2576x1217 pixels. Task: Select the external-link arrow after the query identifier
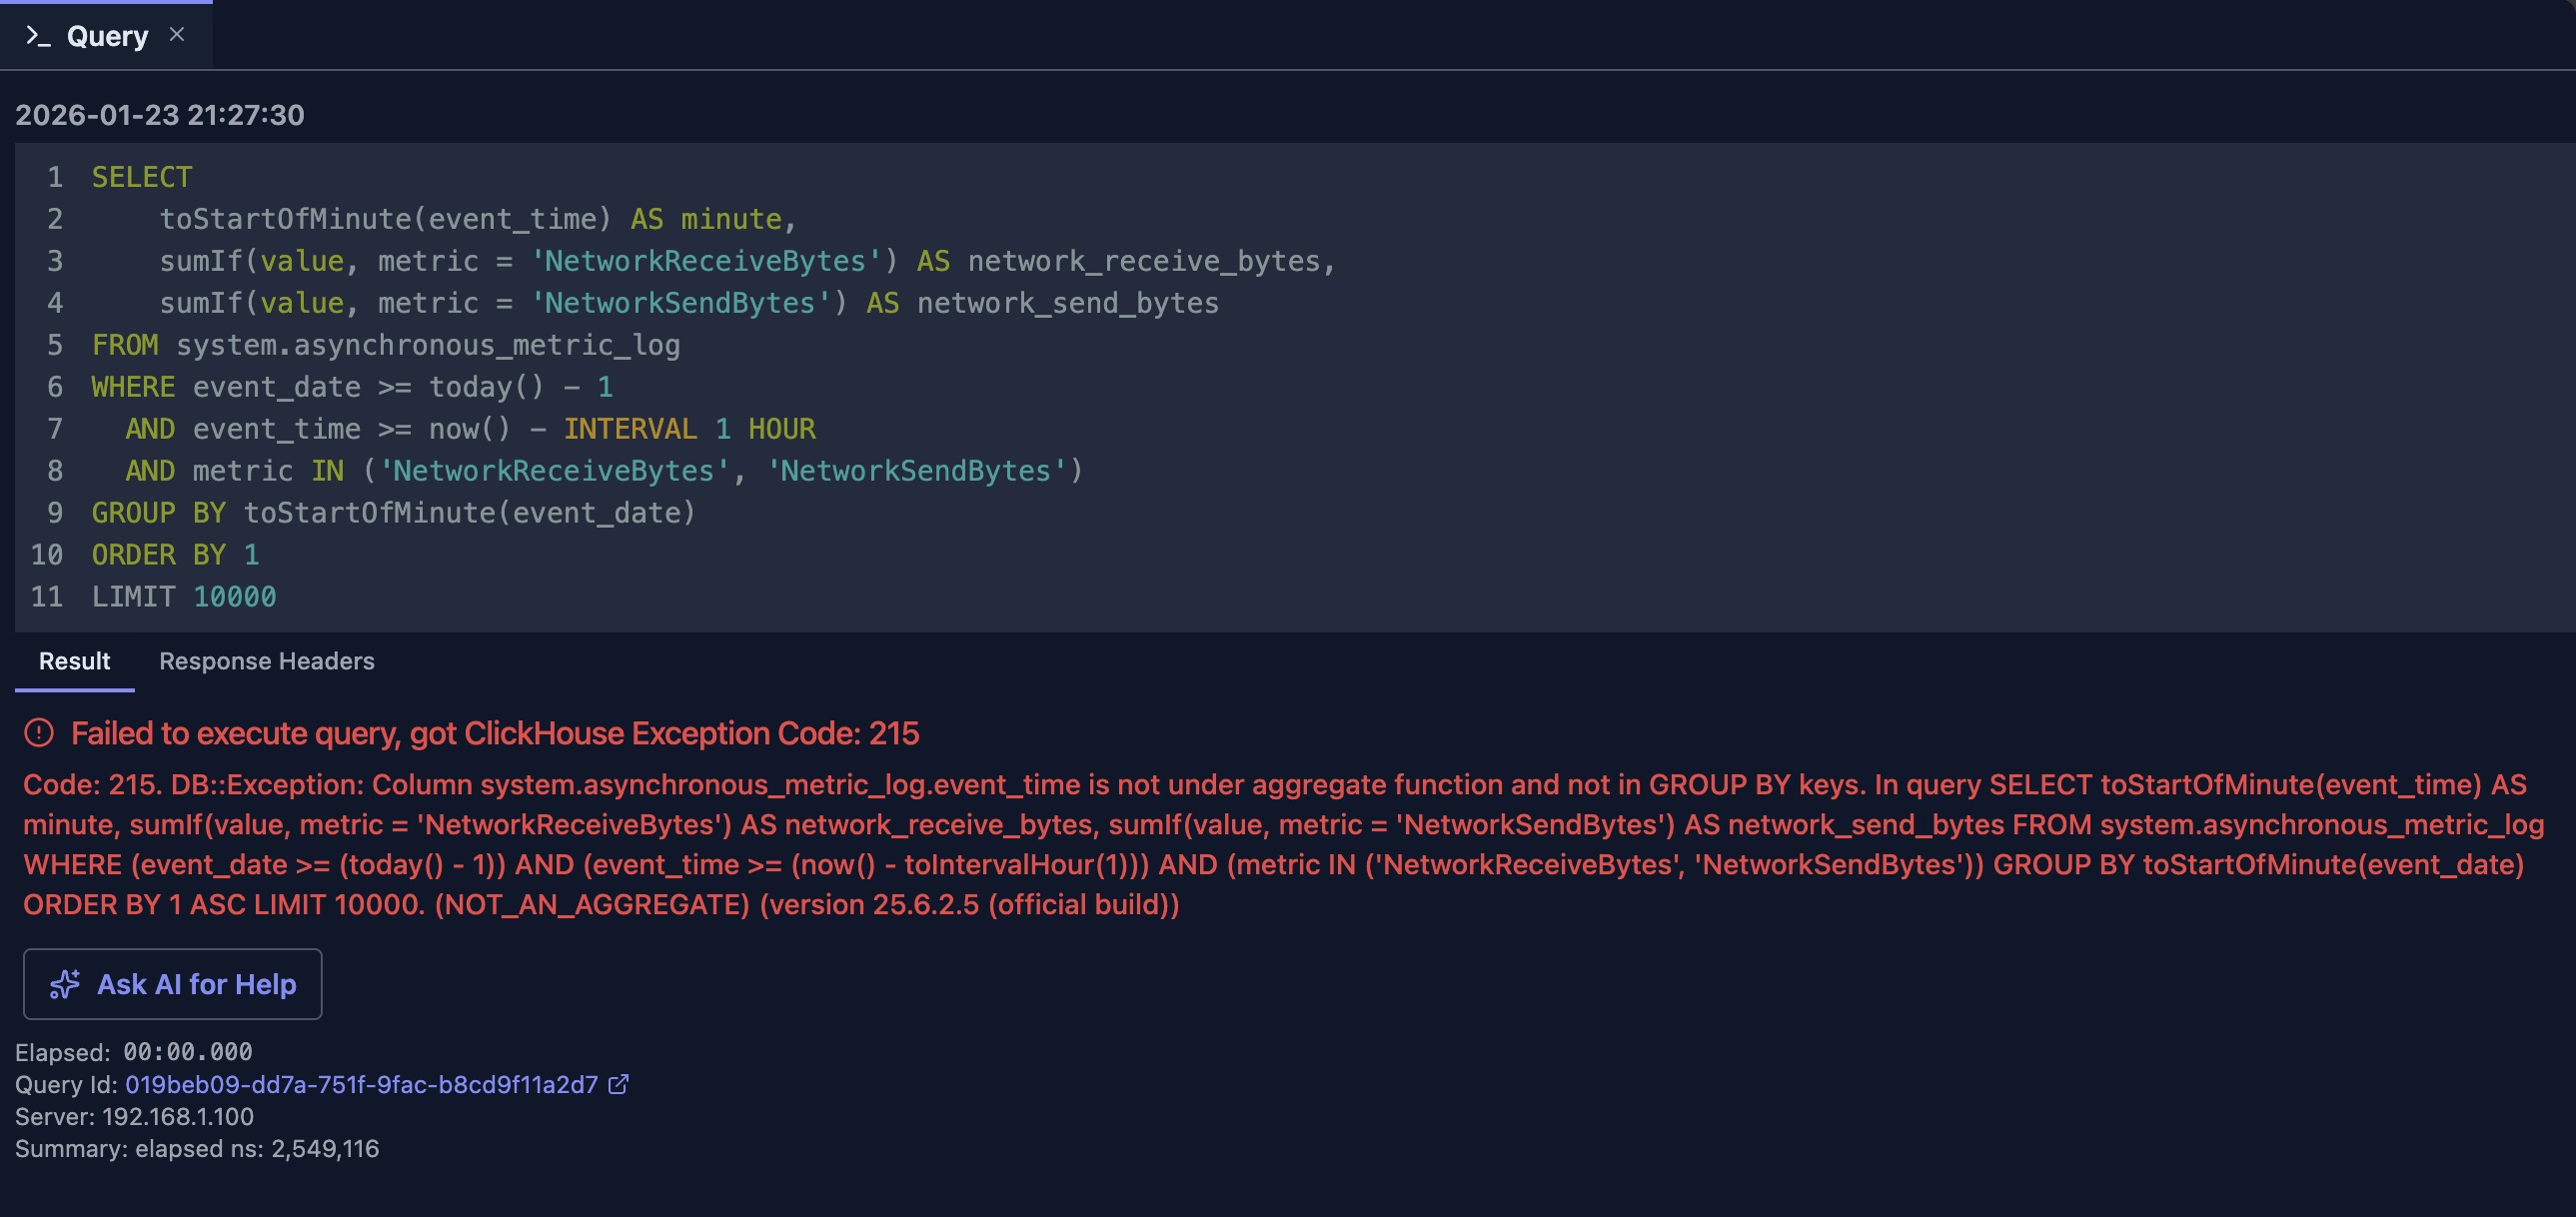coord(620,1083)
